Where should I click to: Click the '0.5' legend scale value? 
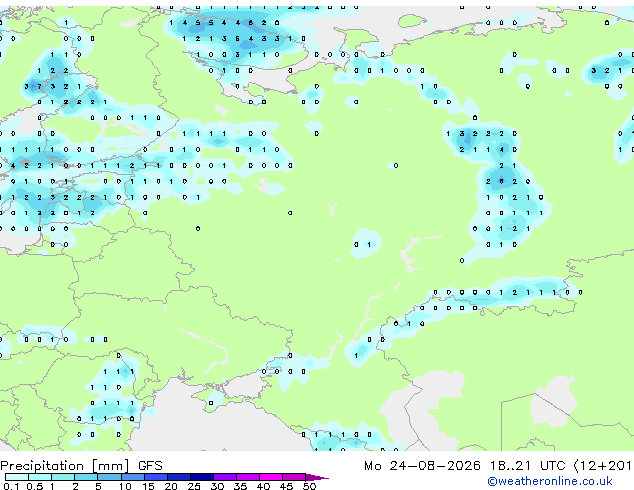pyautogui.click(x=34, y=486)
